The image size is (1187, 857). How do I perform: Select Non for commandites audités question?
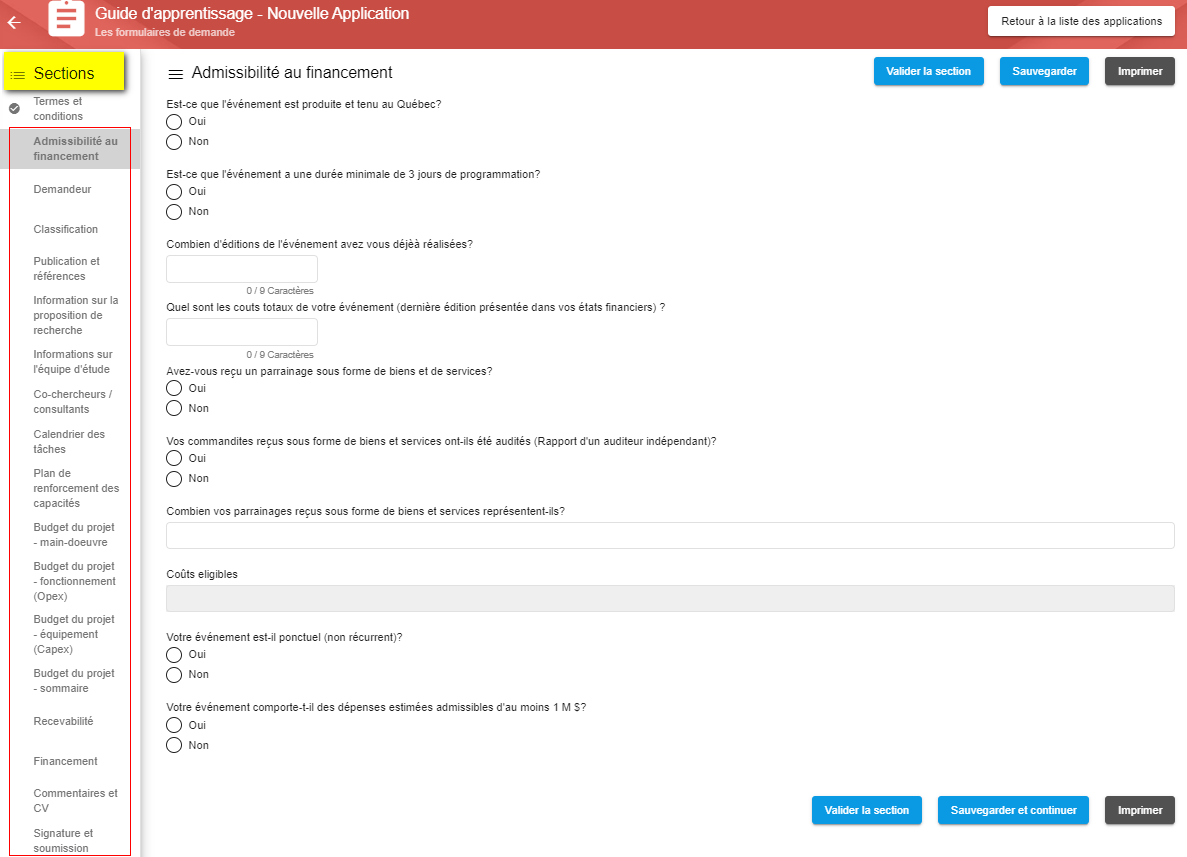click(174, 478)
